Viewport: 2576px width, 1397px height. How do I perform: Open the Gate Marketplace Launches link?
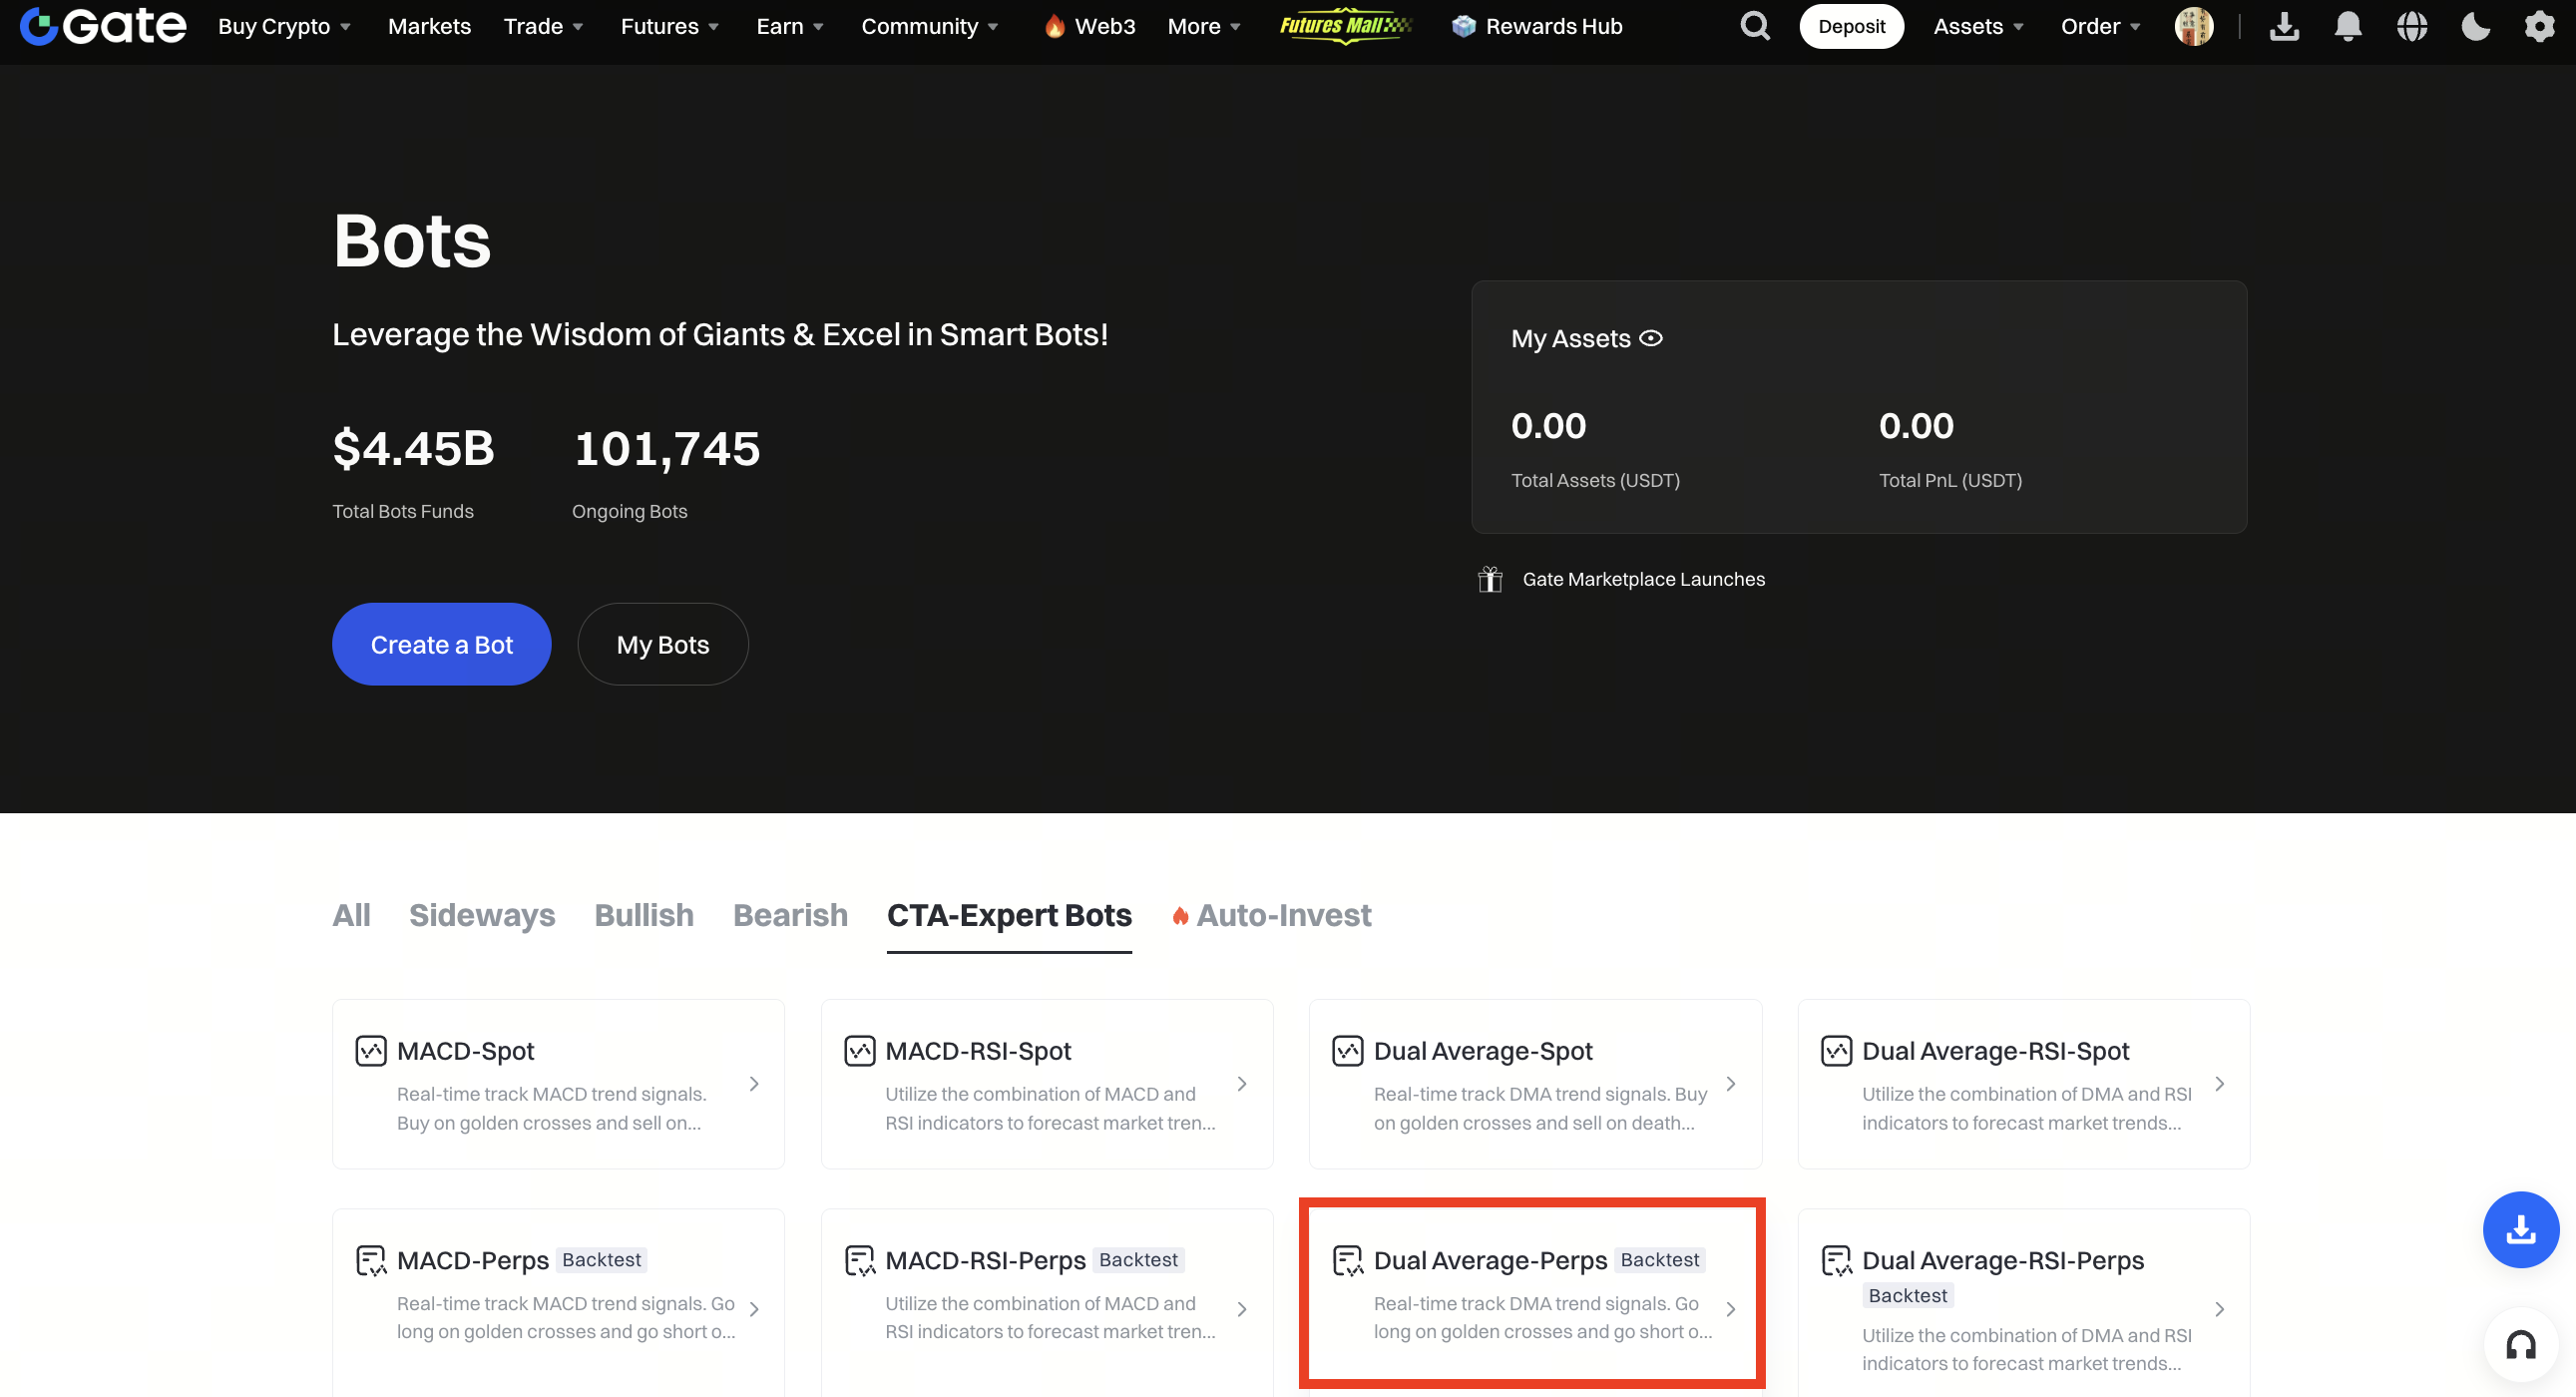(x=1643, y=579)
